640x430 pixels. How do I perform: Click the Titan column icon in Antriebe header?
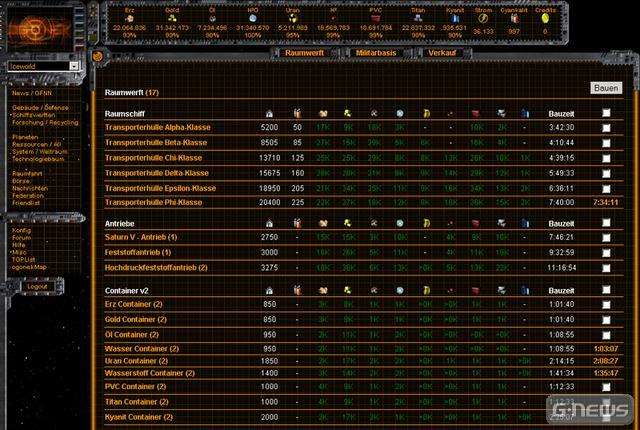[501, 223]
